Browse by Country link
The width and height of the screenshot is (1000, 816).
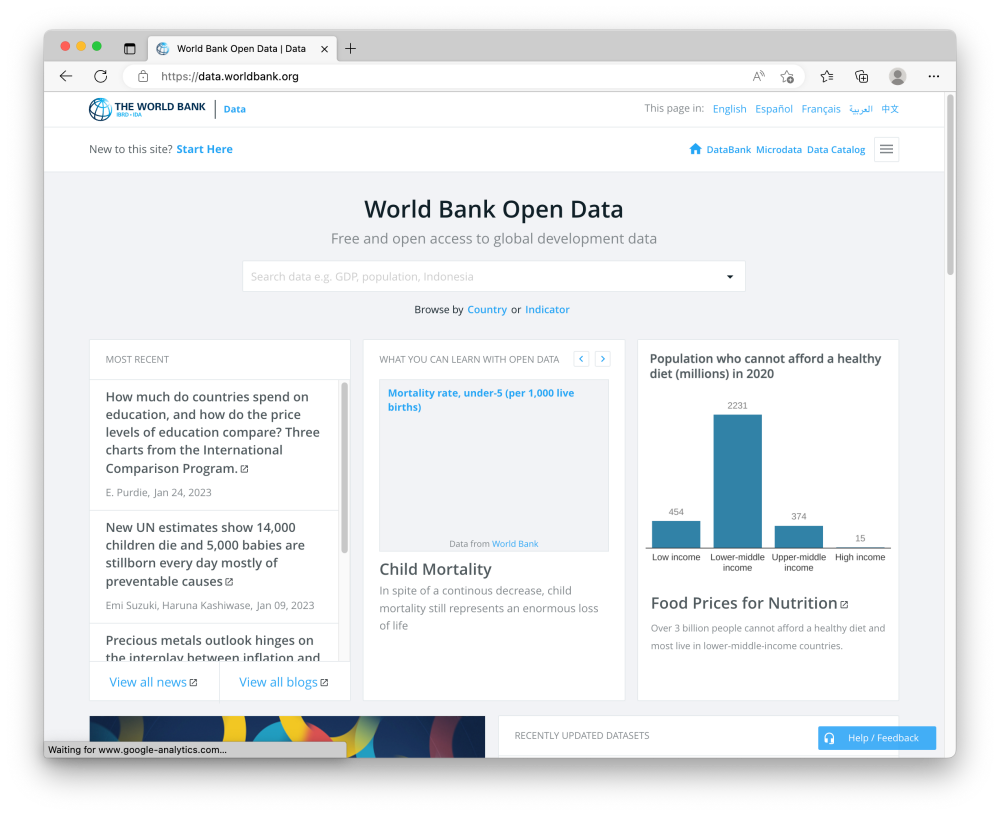487,309
